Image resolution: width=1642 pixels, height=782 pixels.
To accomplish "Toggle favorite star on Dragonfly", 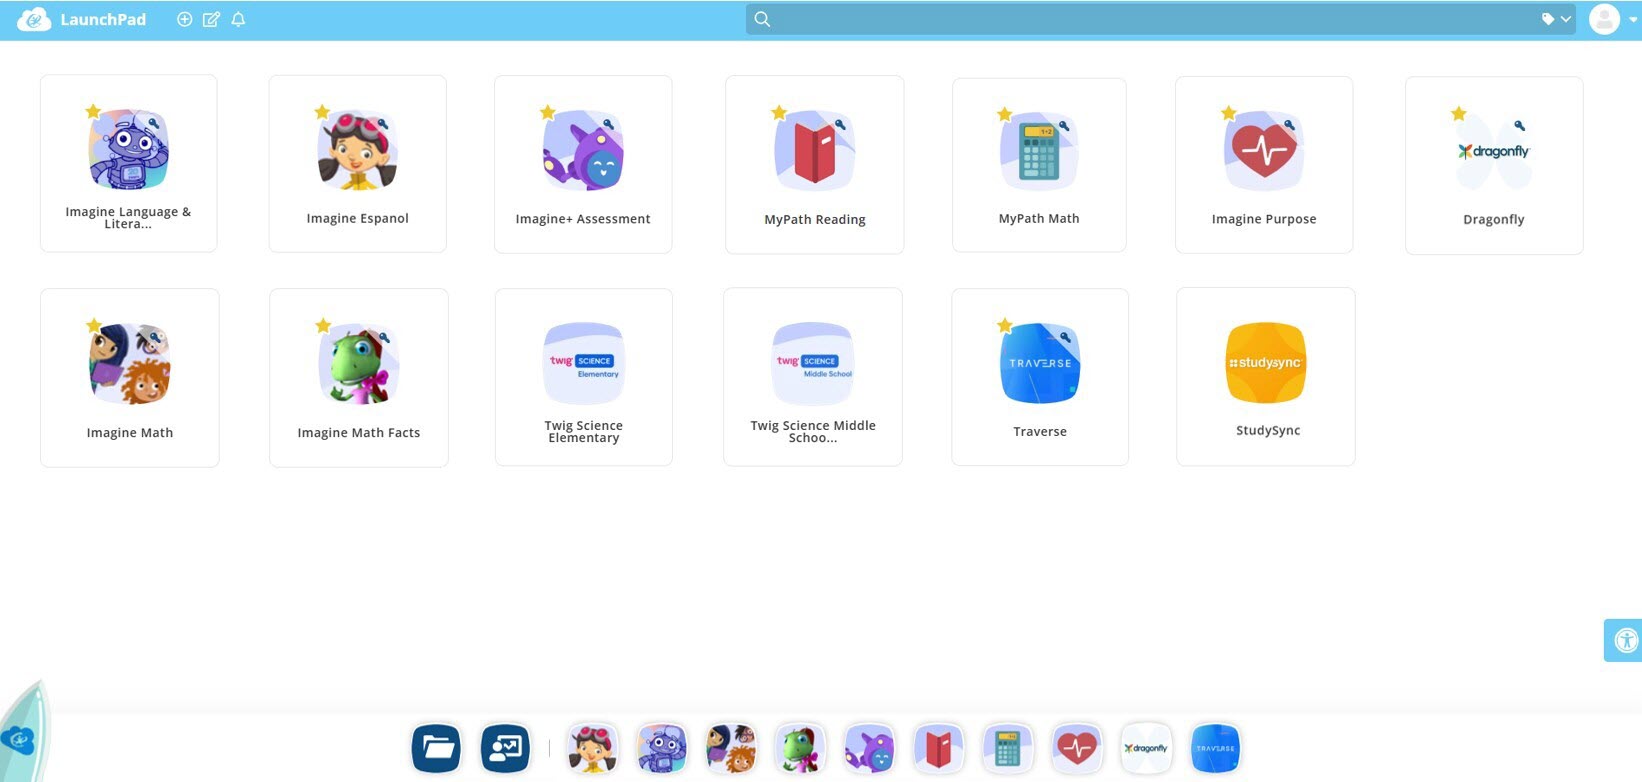I will click(1459, 113).
